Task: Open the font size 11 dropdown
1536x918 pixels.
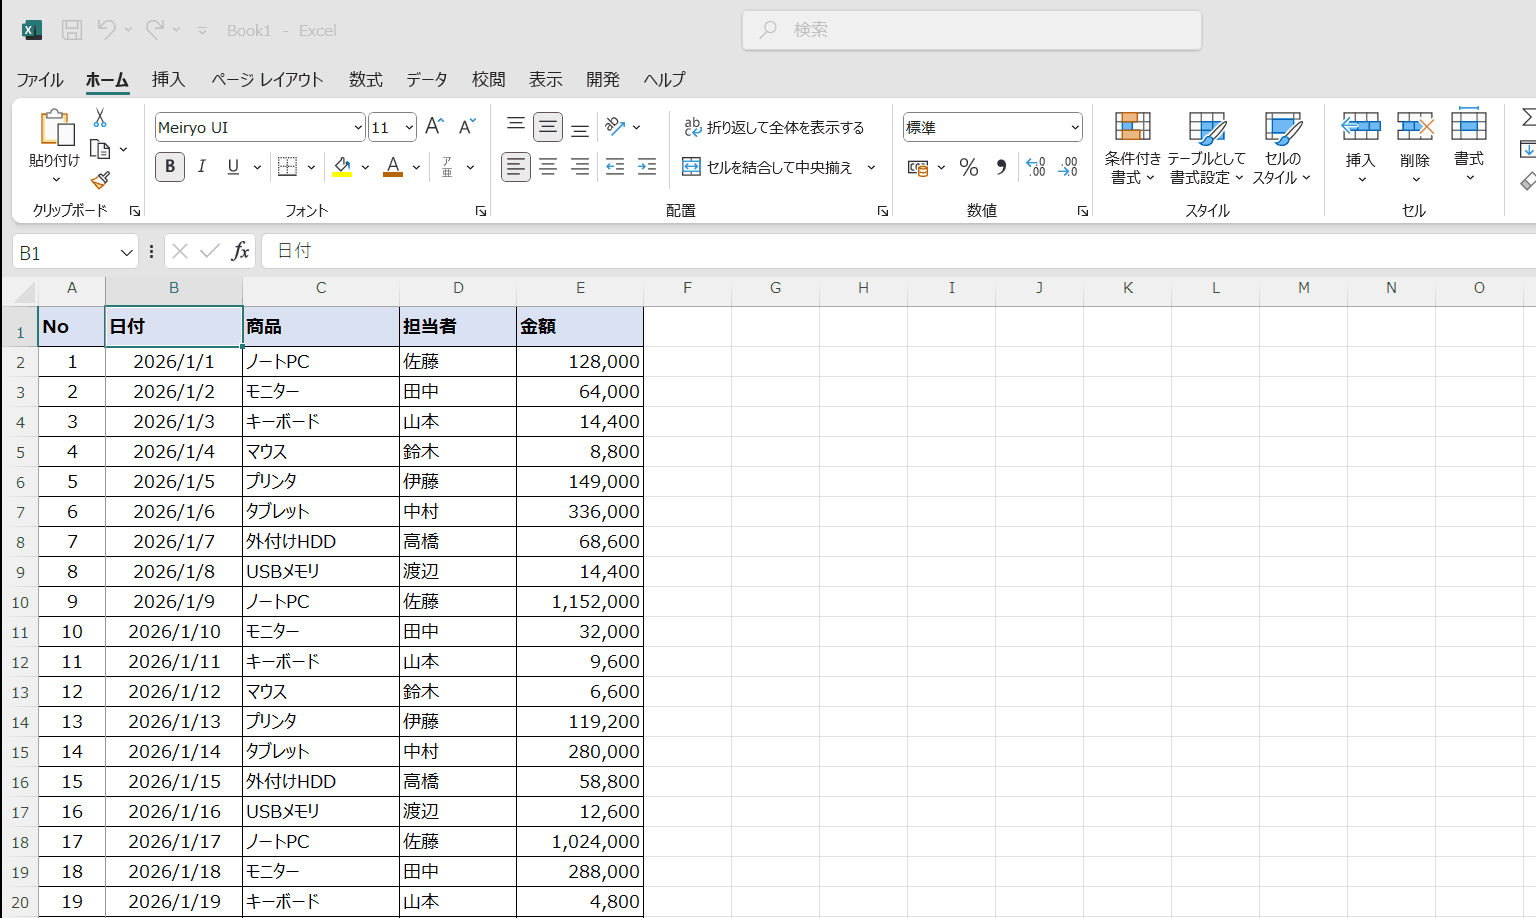Action: 409,127
